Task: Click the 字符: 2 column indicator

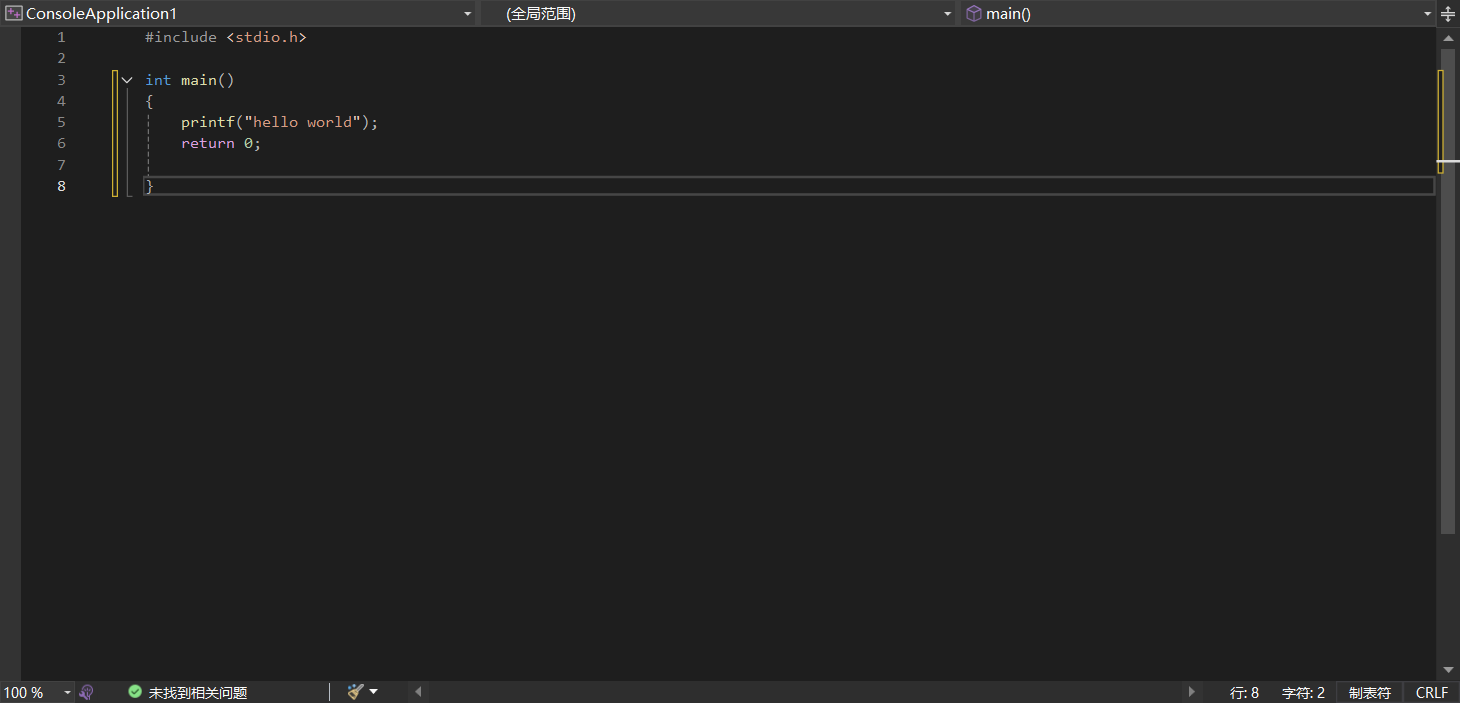Action: pyautogui.click(x=1303, y=692)
